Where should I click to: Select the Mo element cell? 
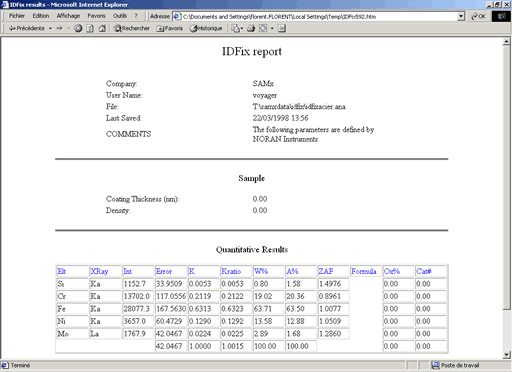tap(72, 333)
